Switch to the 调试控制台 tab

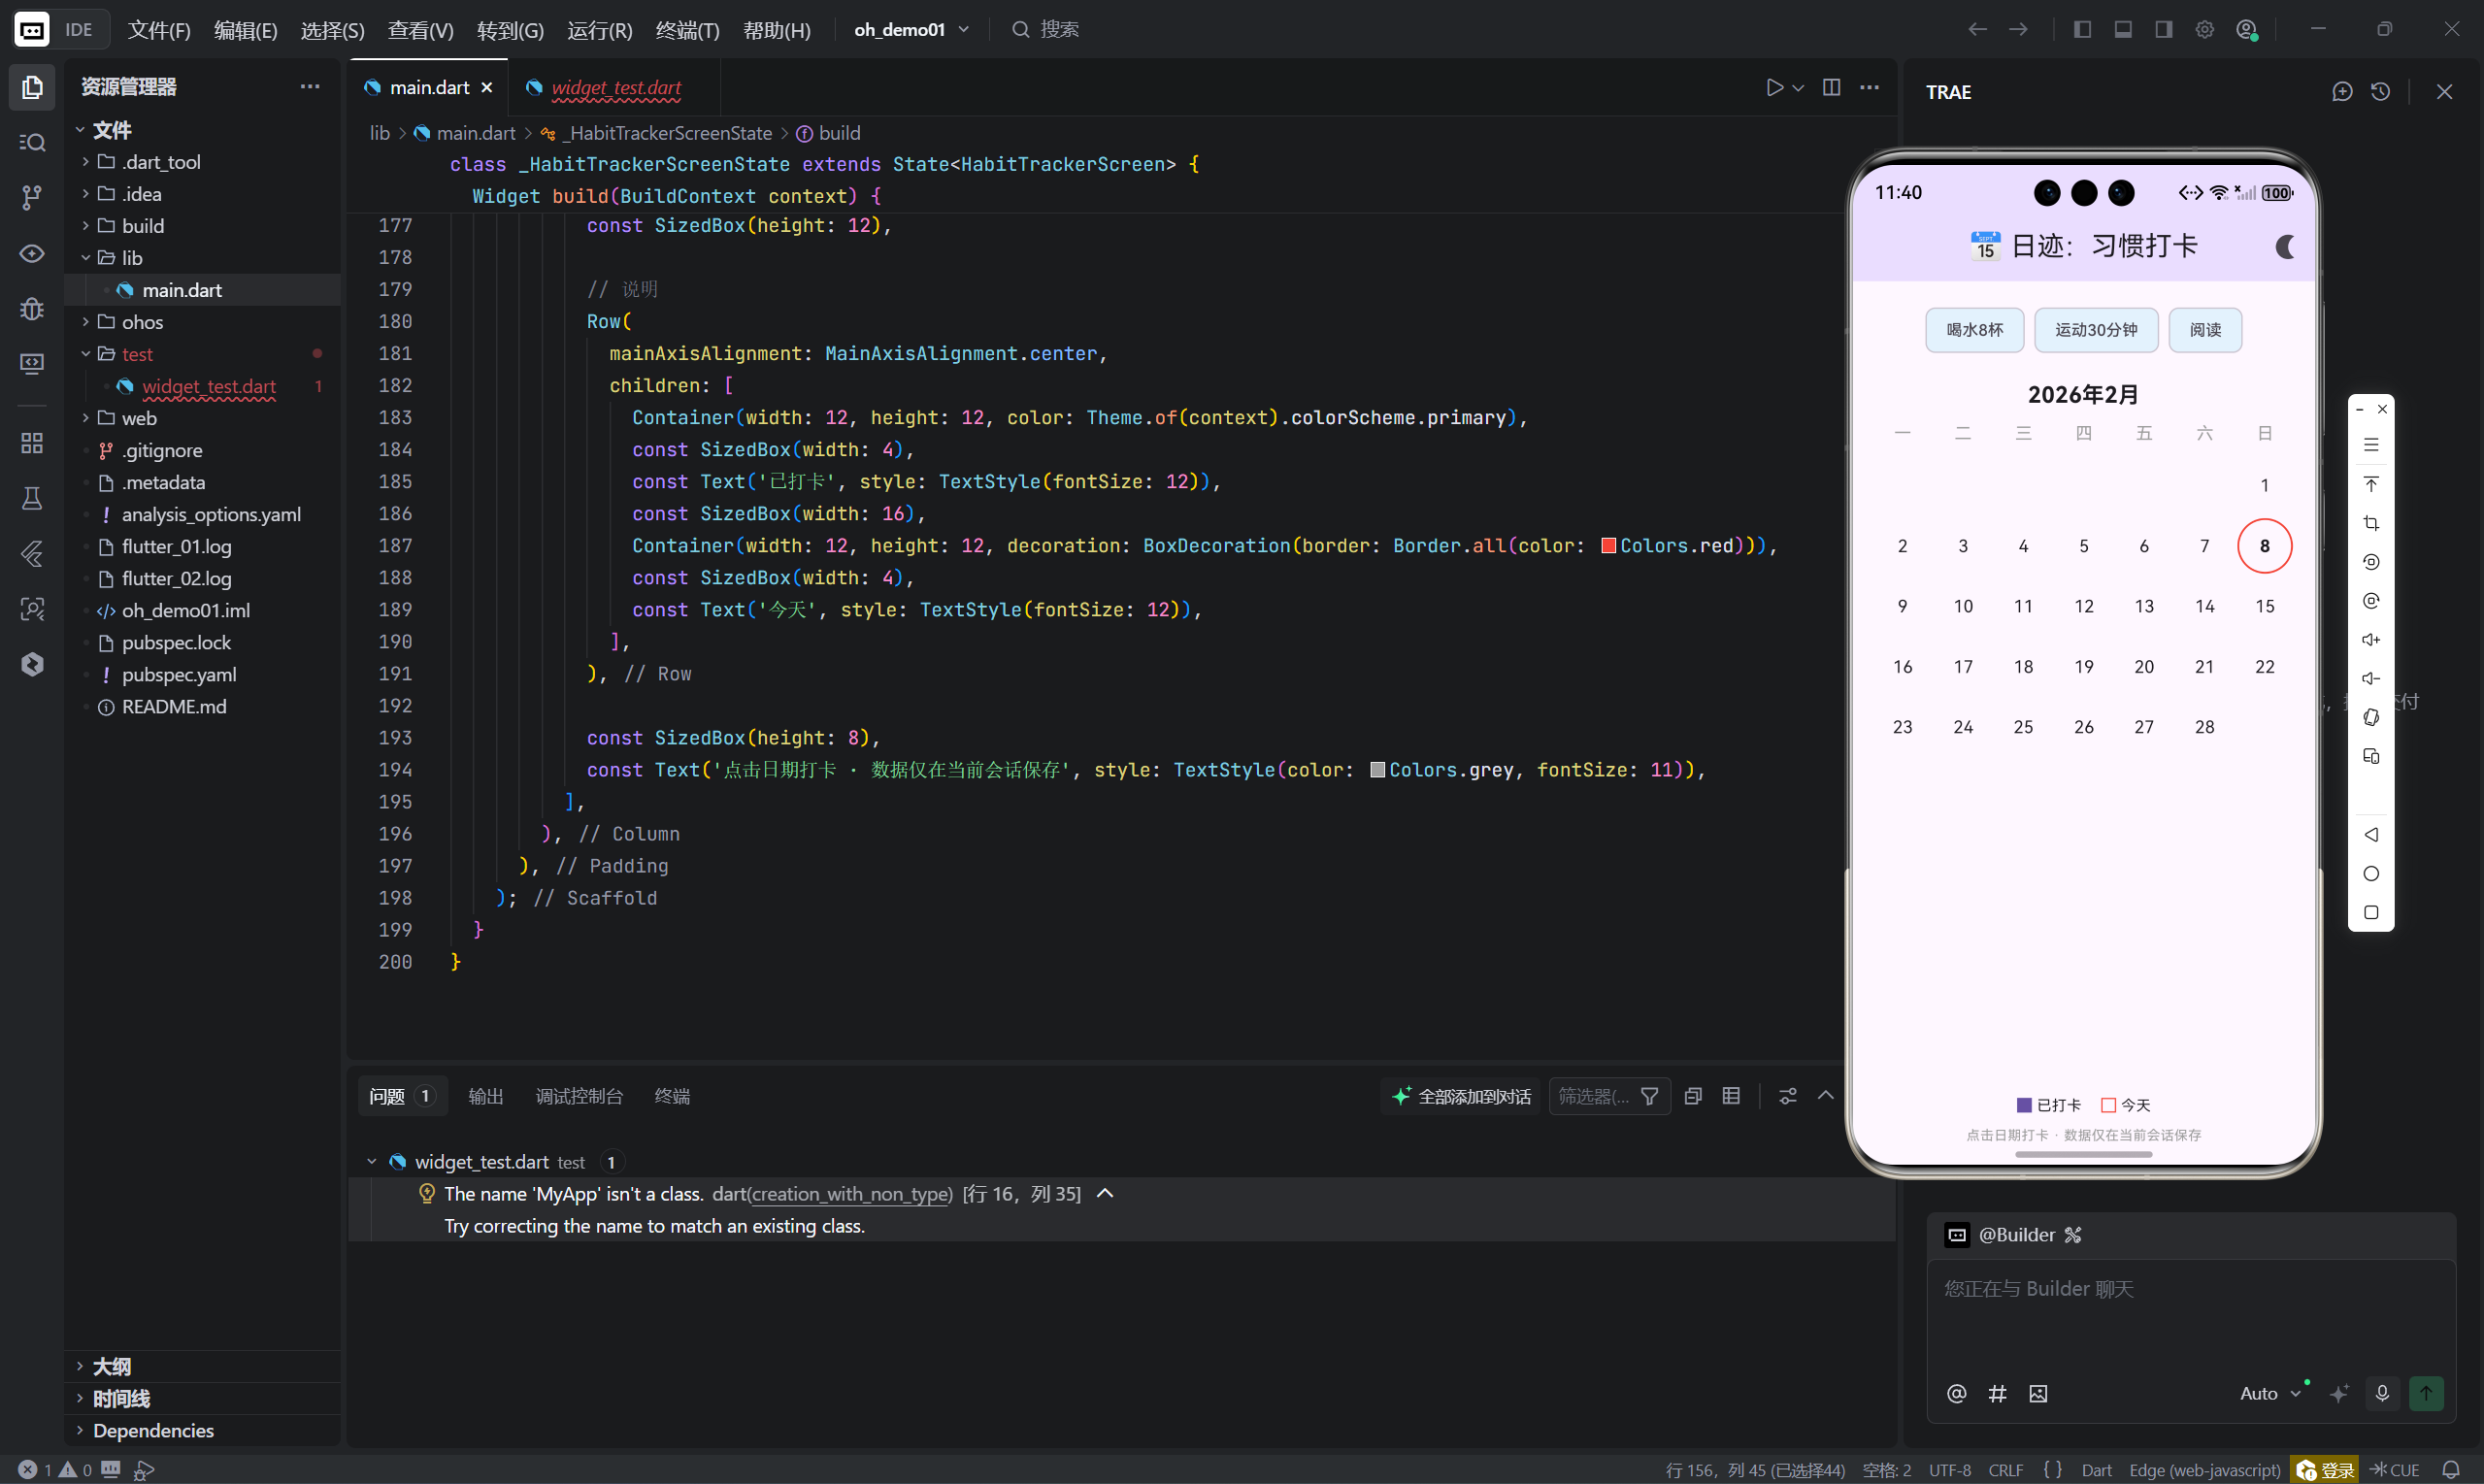click(579, 1096)
